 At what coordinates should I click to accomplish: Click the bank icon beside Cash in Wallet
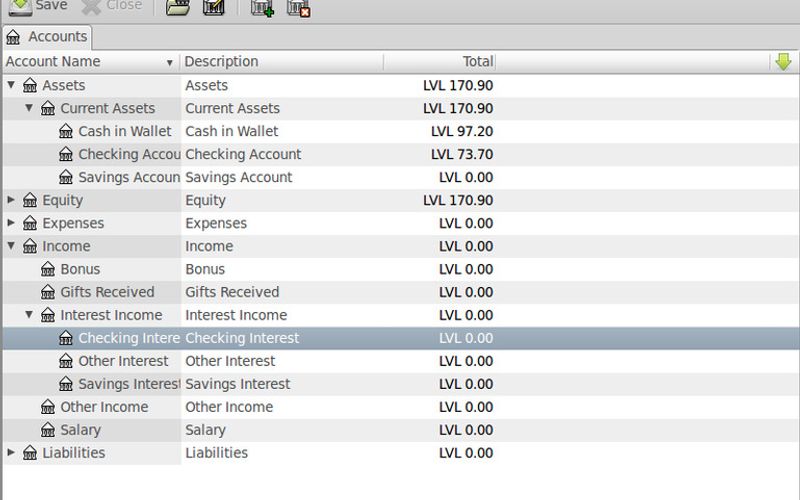click(66, 131)
